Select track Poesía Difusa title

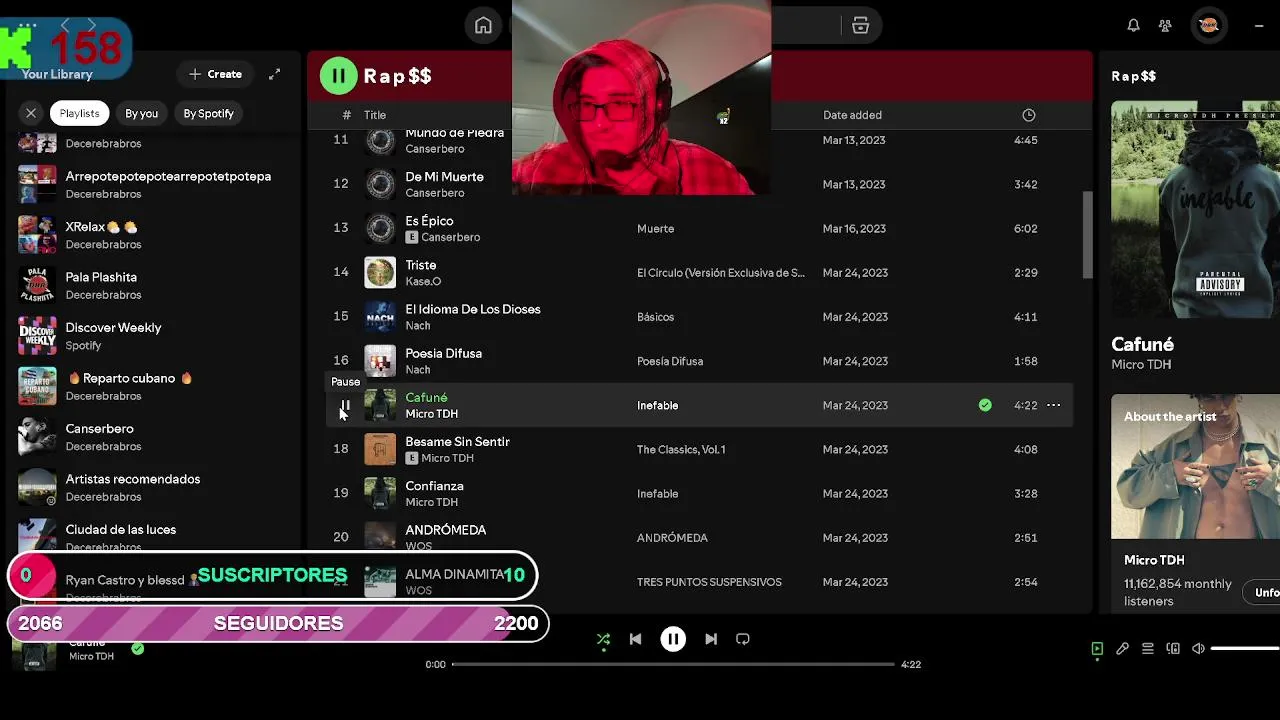click(x=443, y=353)
